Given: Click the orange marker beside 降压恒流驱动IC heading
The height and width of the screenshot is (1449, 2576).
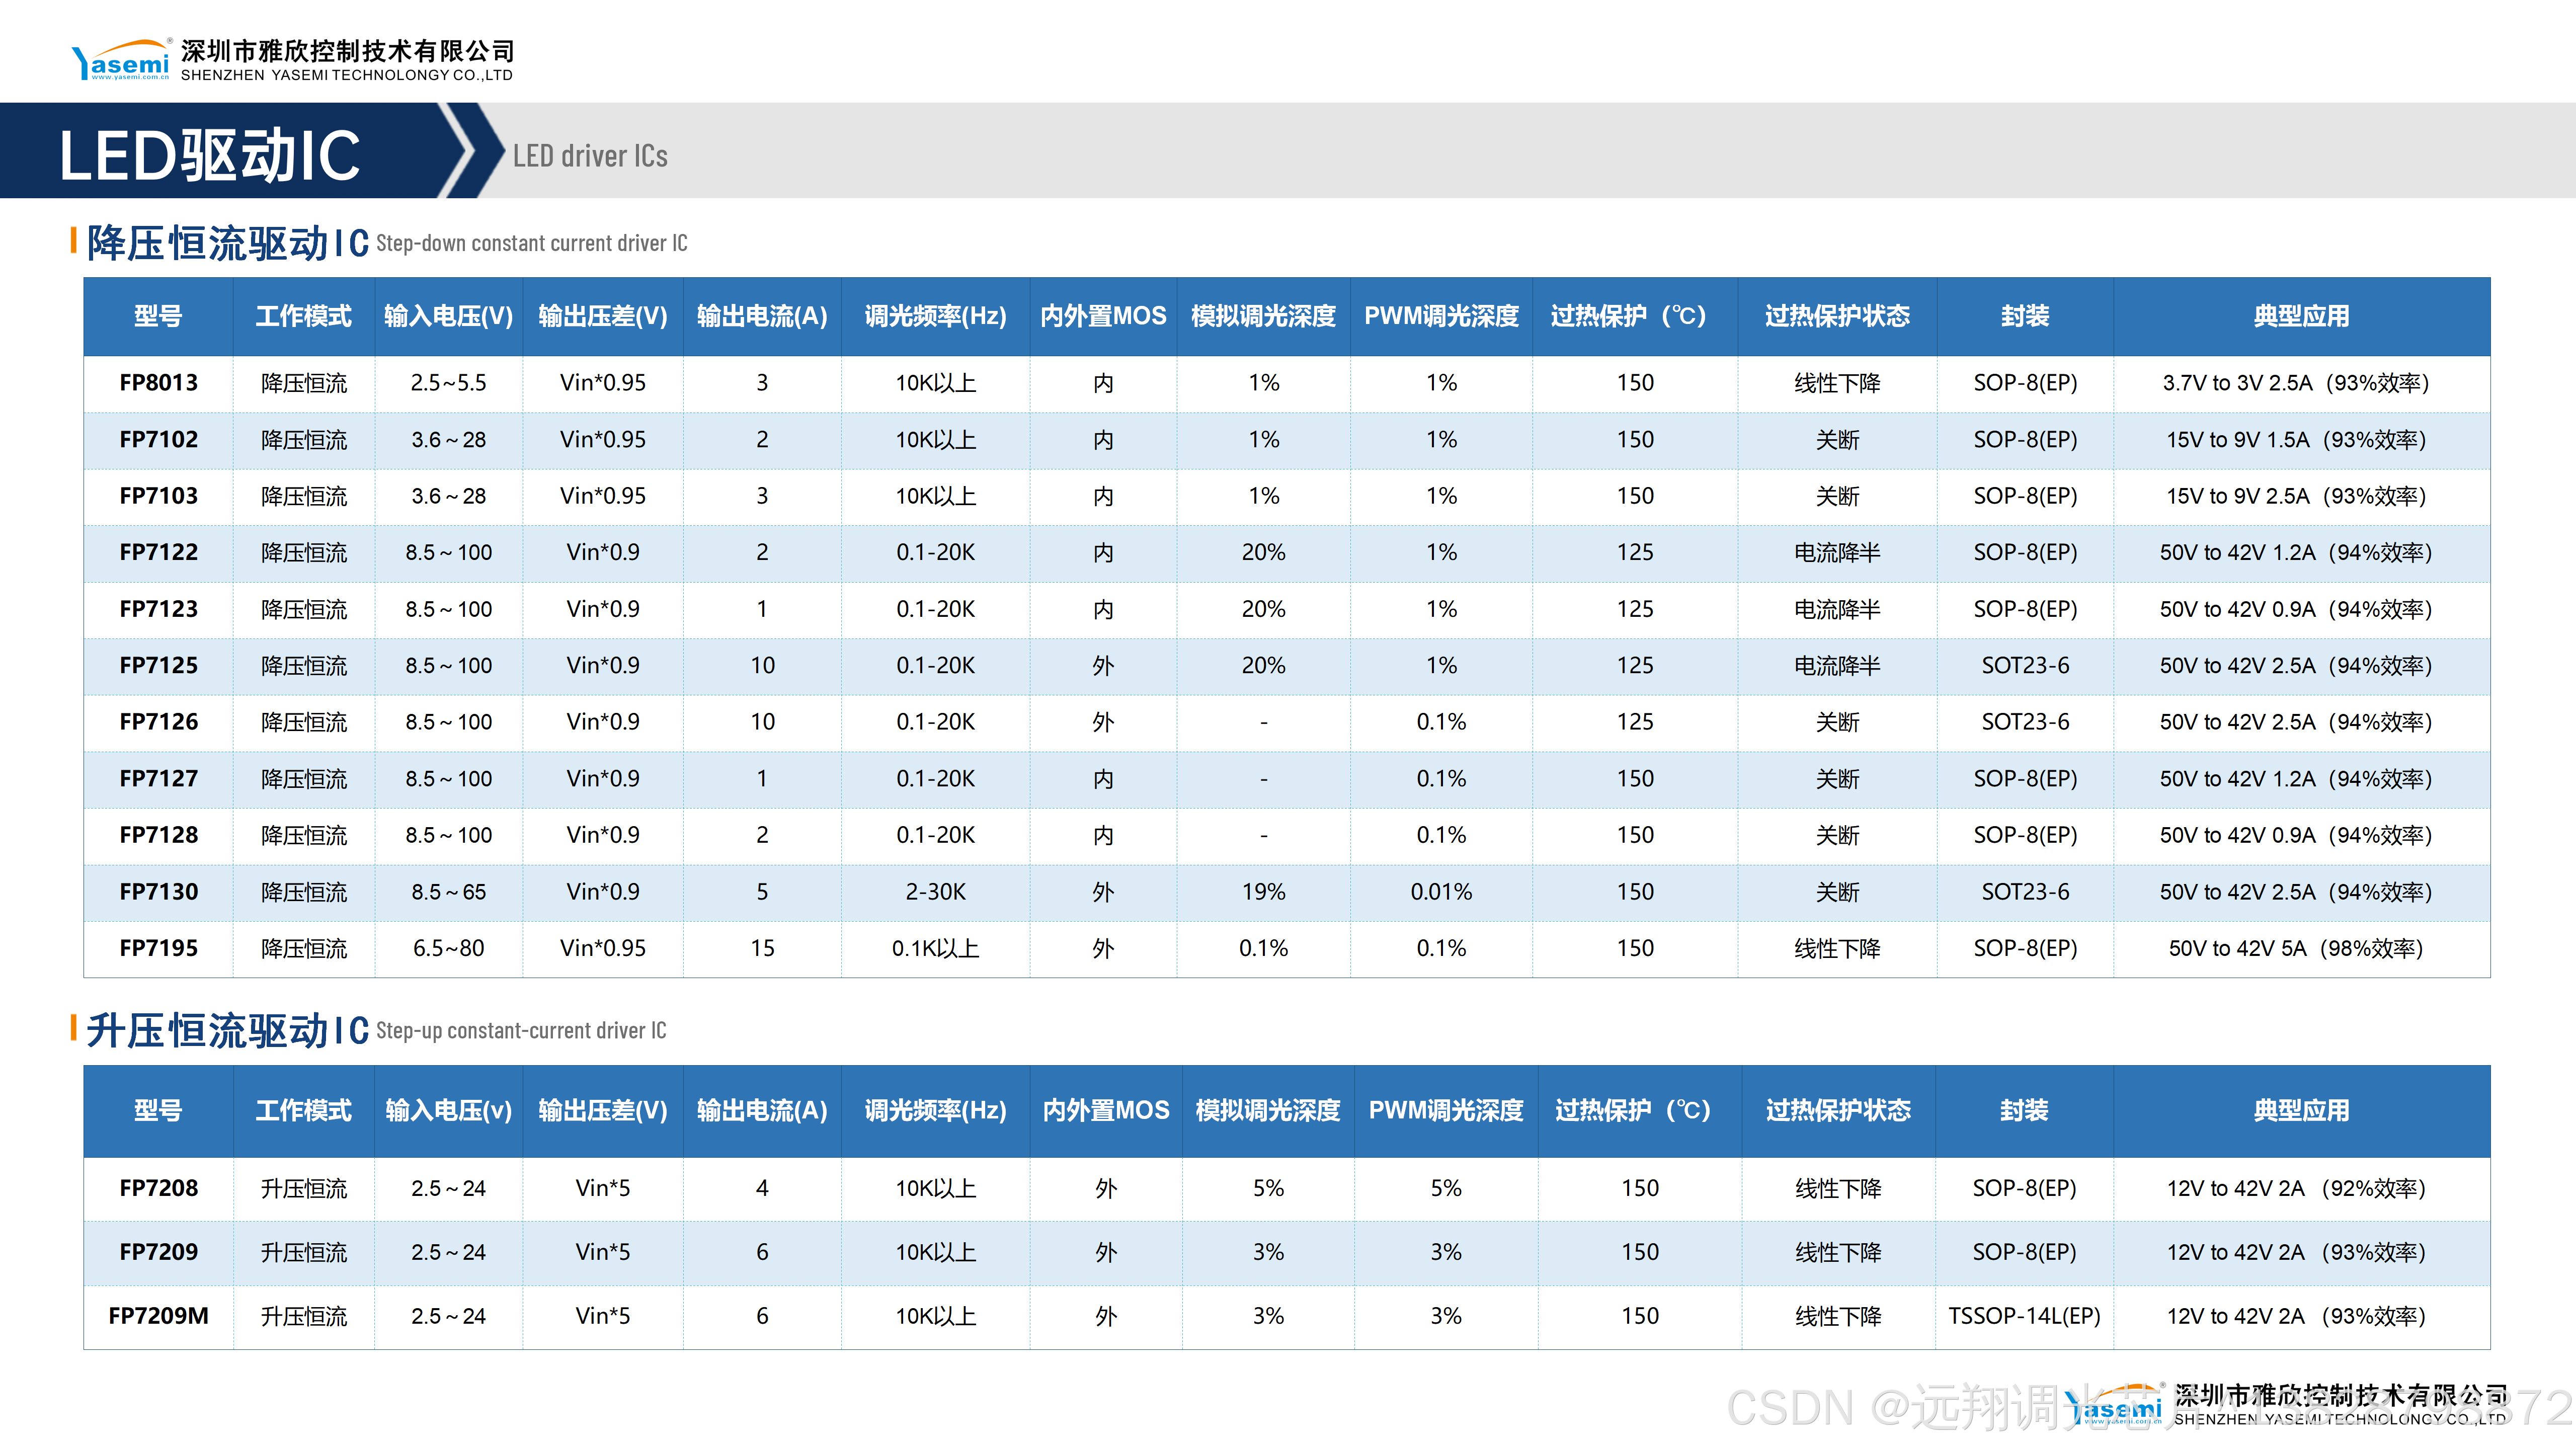Looking at the screenshot, I should tap(74, 241).
